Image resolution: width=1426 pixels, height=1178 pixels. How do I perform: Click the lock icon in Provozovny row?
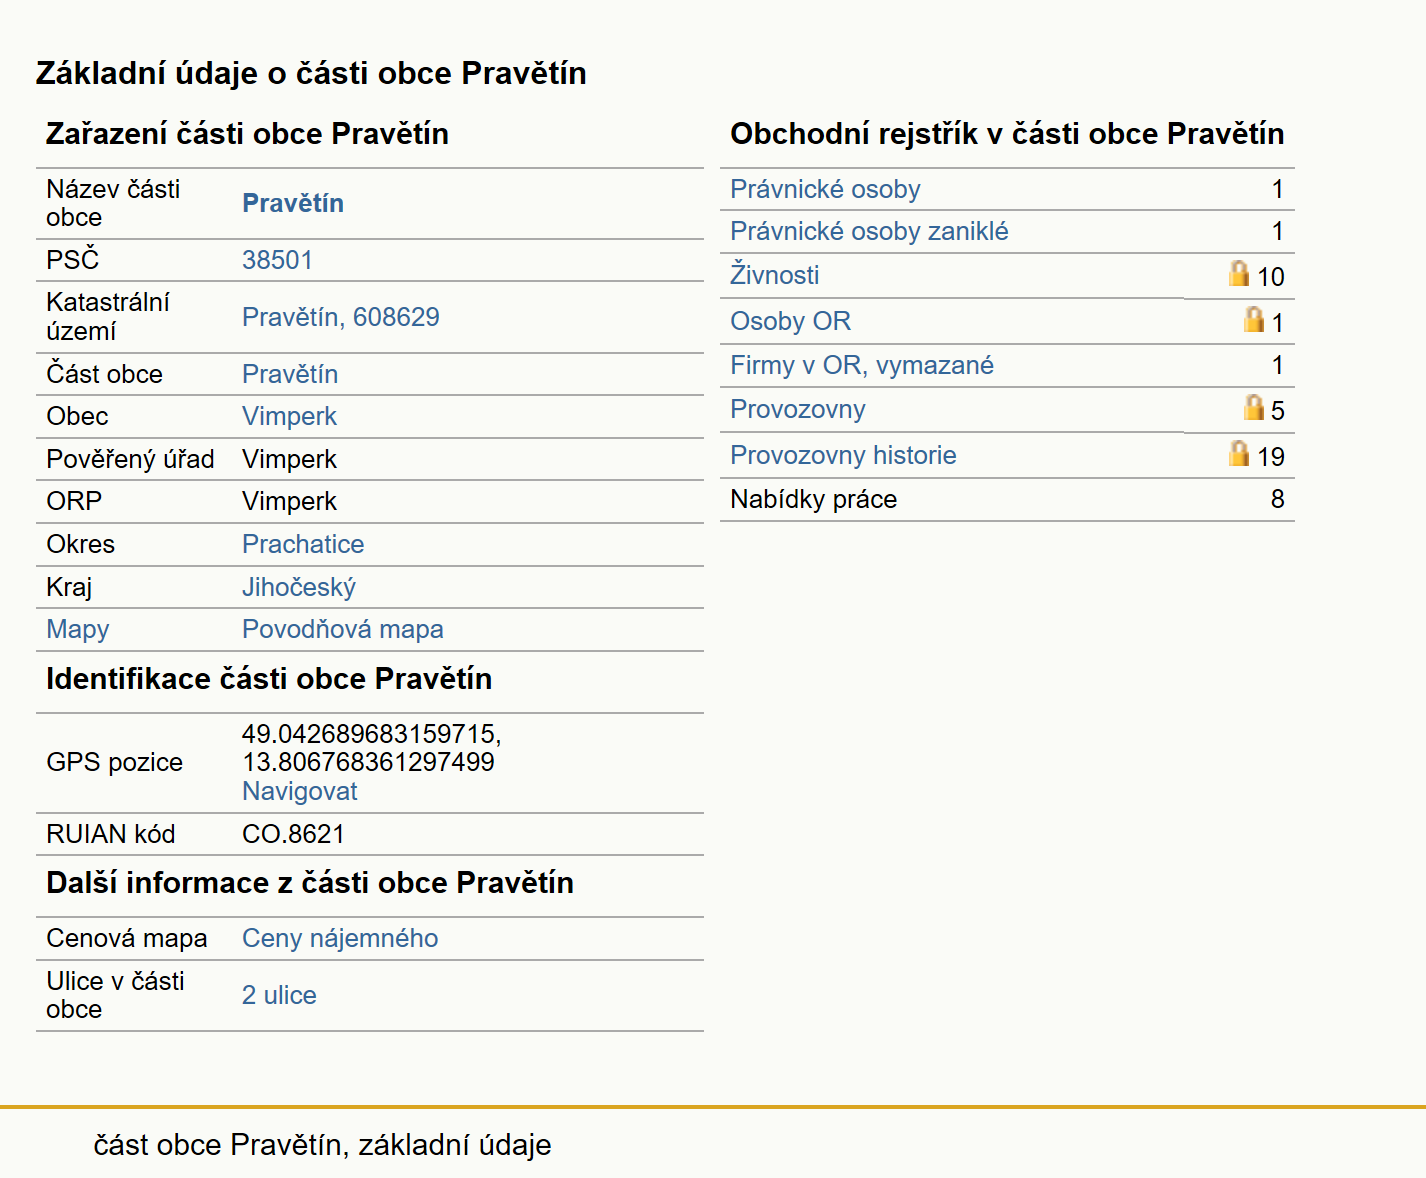click(1254, 407)
